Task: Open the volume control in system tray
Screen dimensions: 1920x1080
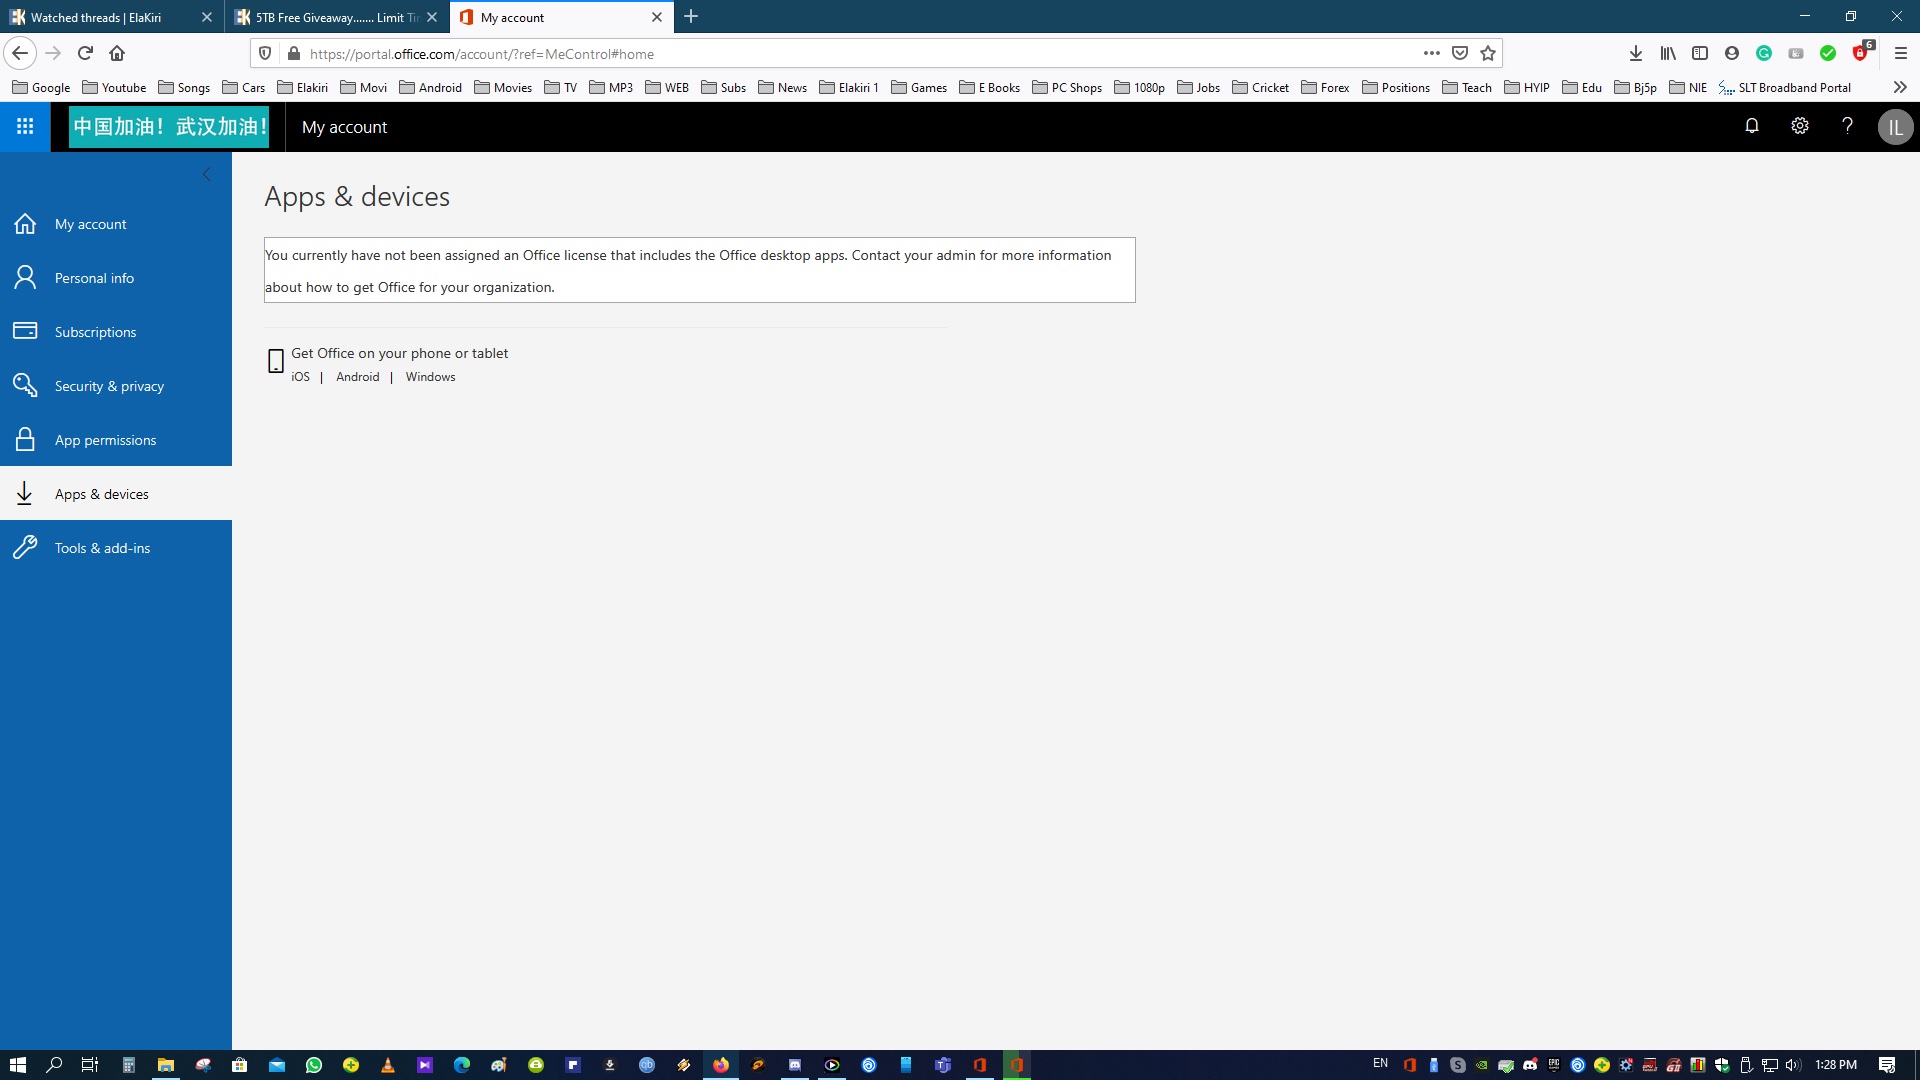Action: pyautogui.click(x=1793, y=1065)
